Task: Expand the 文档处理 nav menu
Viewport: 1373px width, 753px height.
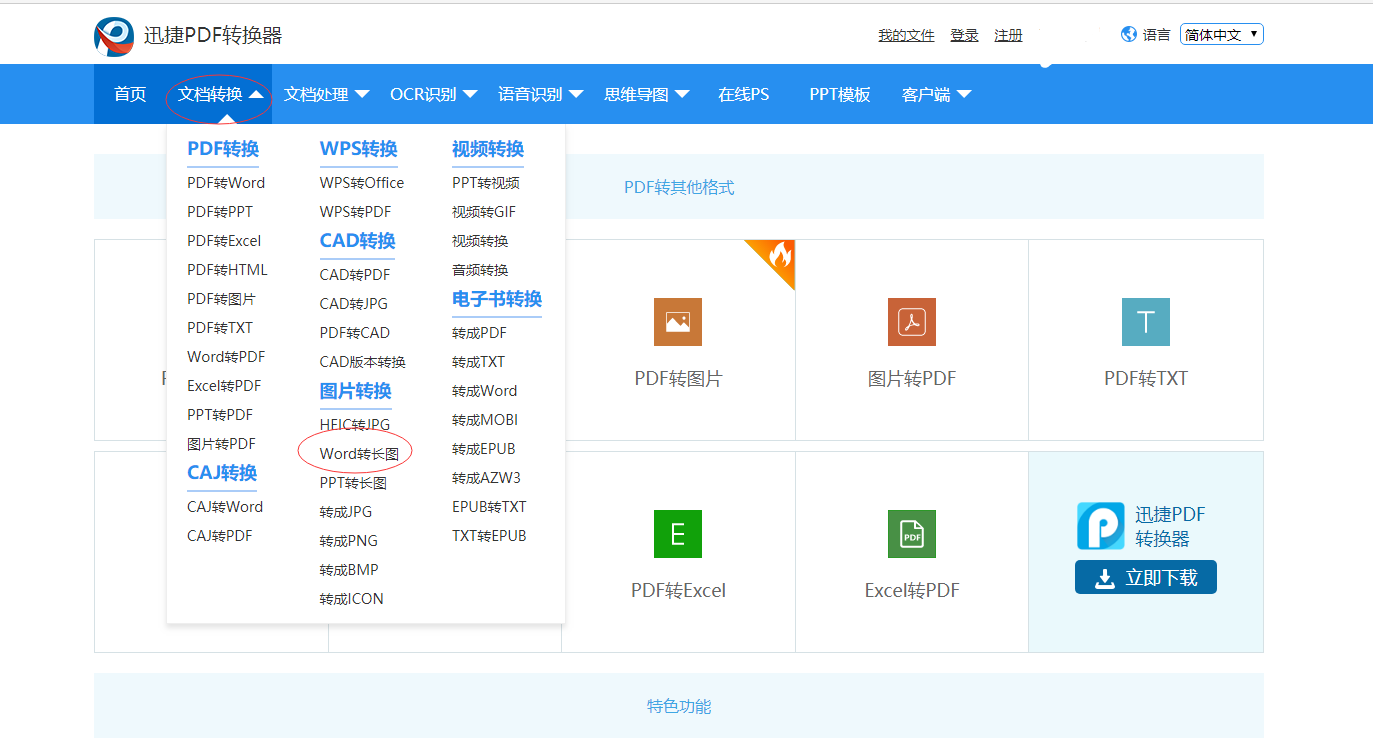Action: tap(327, 94)
